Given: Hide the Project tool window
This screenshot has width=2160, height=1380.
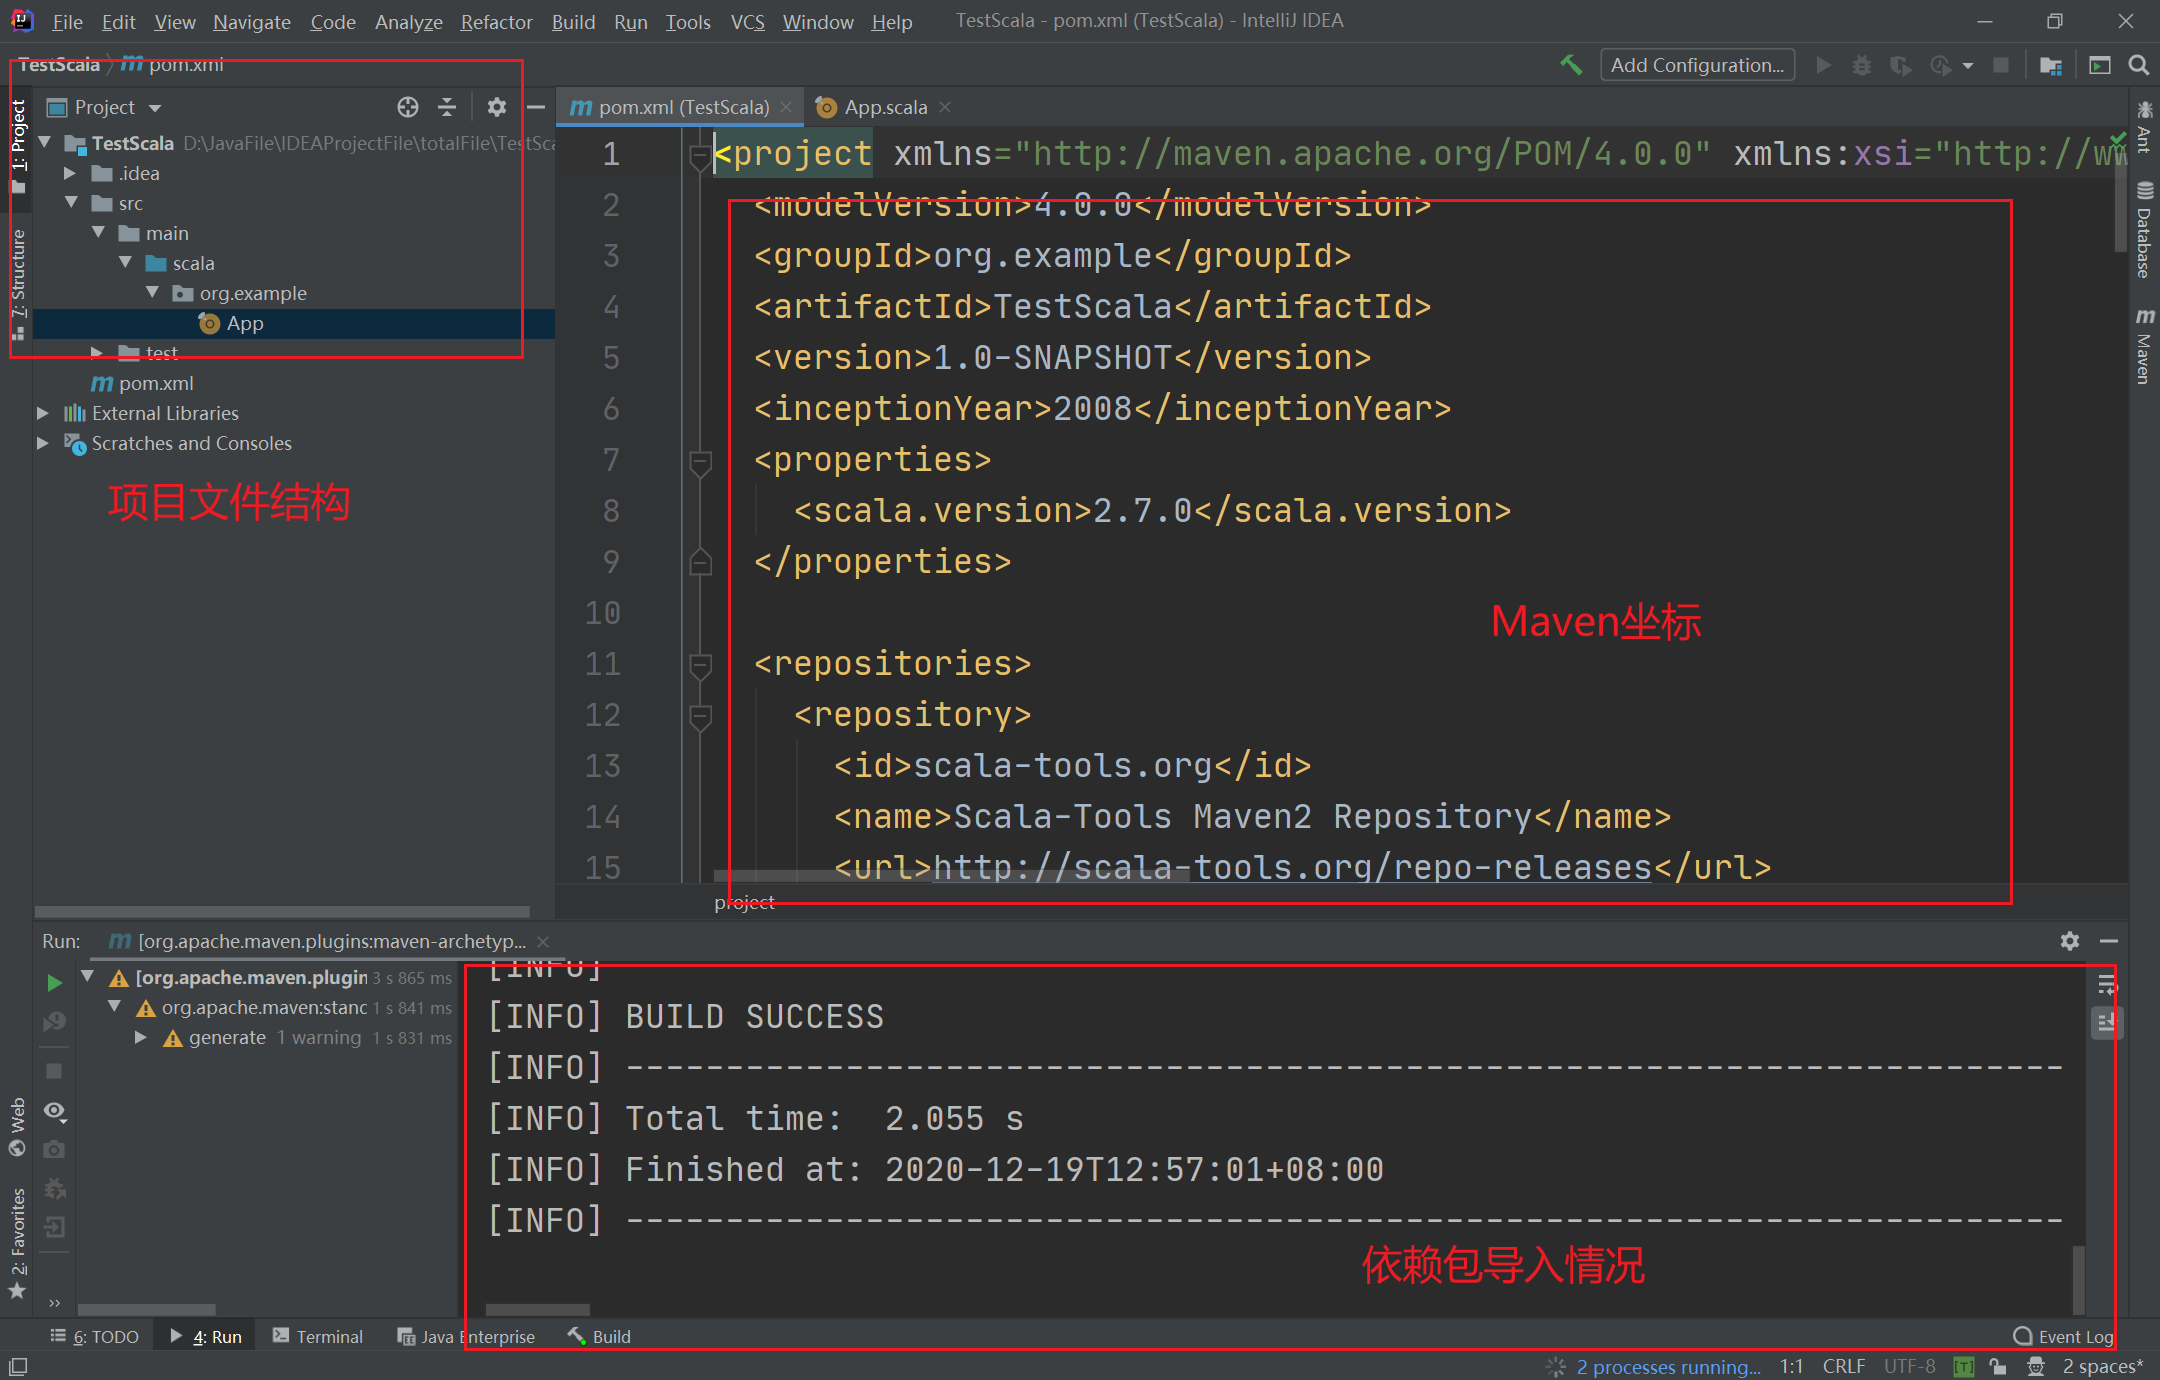Looking at the screenshot, I should click(536, 107).
